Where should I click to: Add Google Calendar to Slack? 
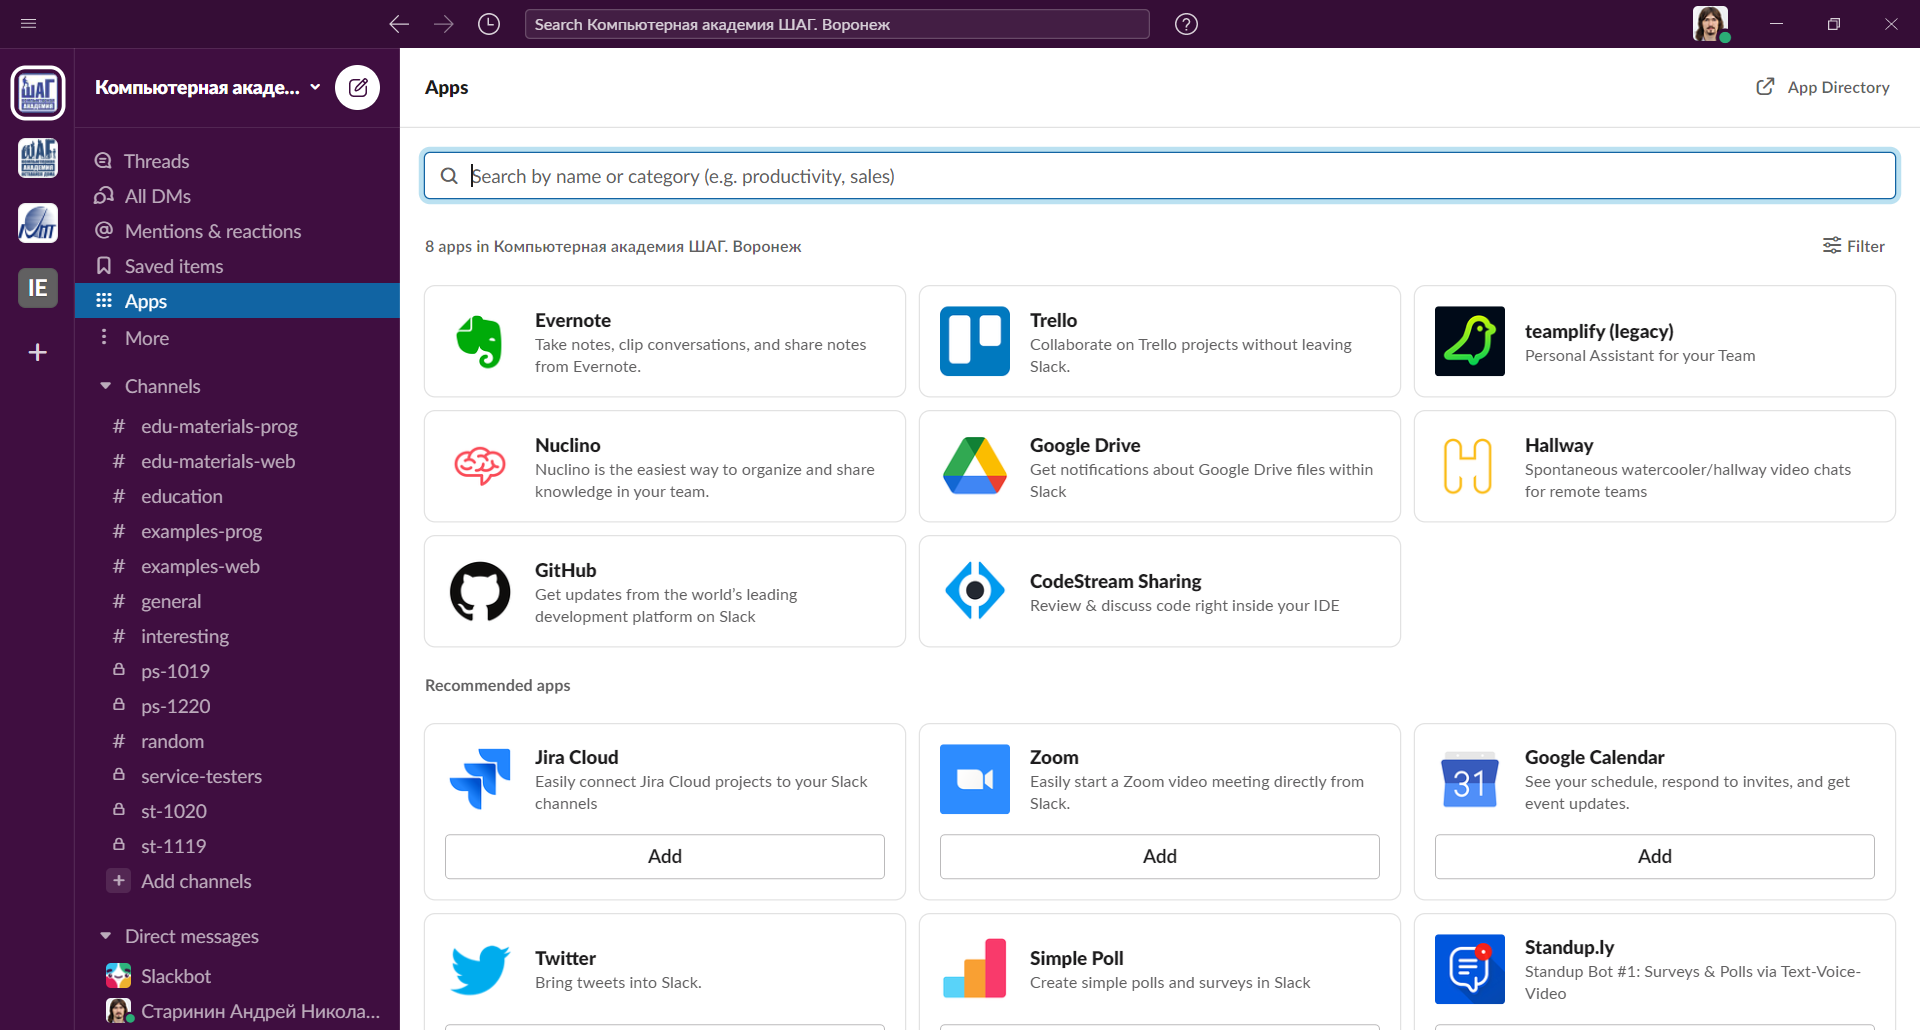[1655, 856]
